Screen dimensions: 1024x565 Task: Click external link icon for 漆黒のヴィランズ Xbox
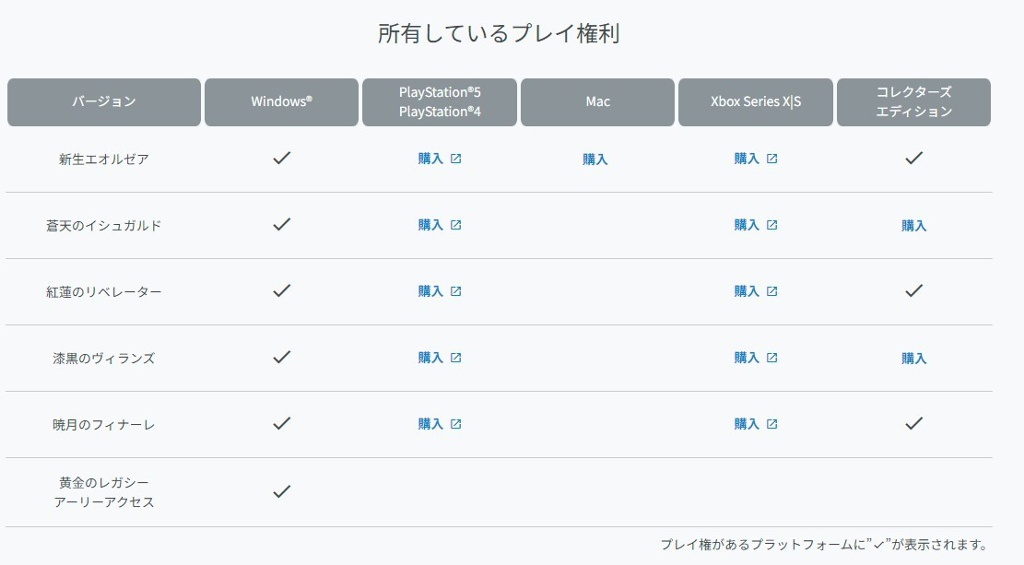point(772,357)
